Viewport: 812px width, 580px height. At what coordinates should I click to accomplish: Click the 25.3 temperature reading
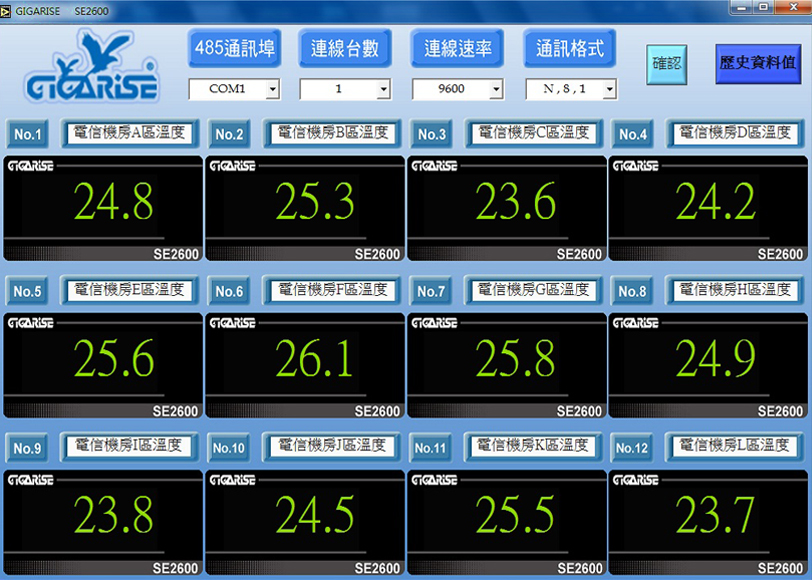coord(315,201)
